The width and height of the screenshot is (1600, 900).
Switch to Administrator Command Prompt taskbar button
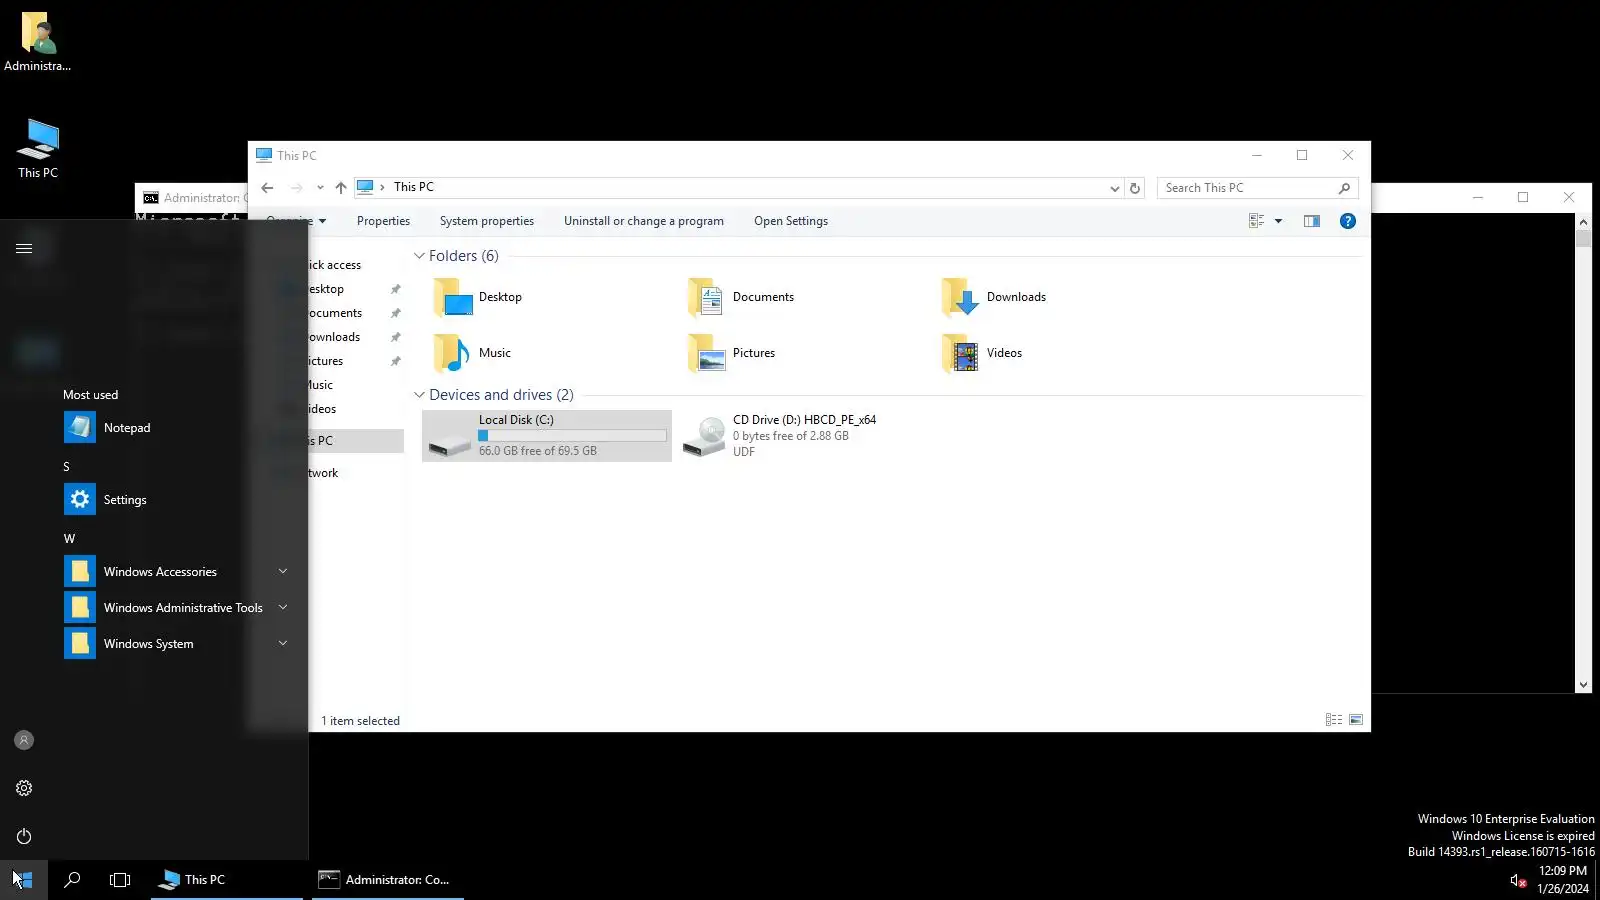[388, 880]
